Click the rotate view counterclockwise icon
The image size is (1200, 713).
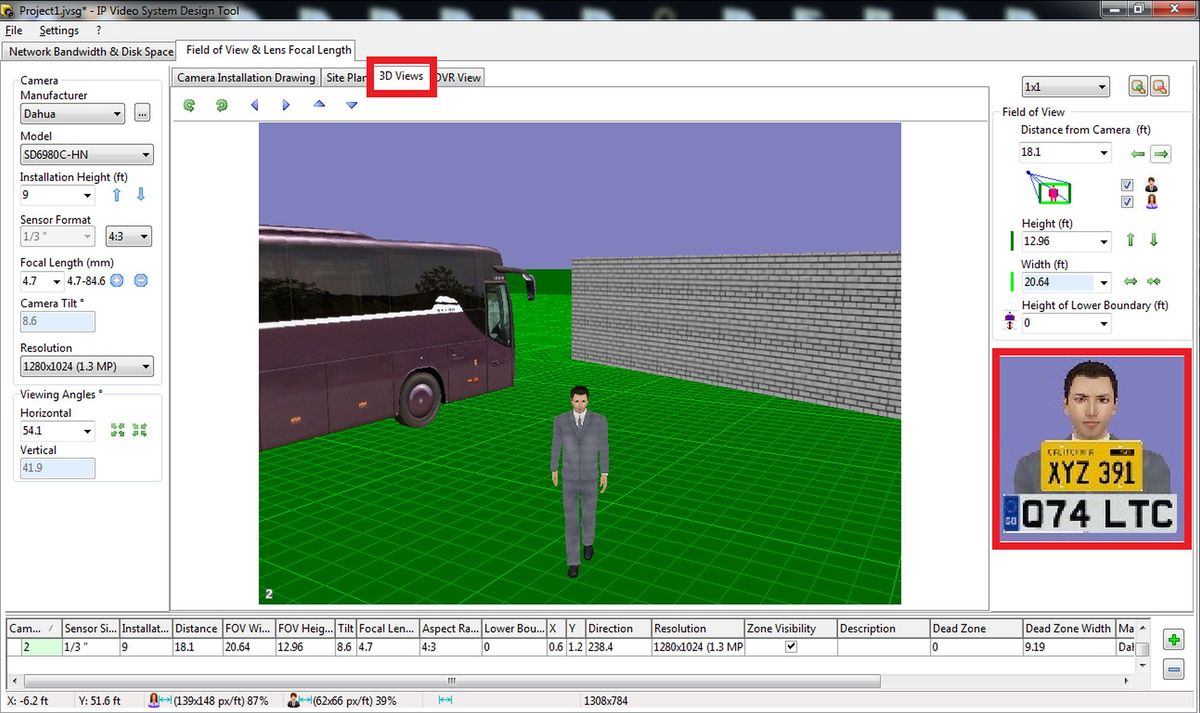[189, 105]
